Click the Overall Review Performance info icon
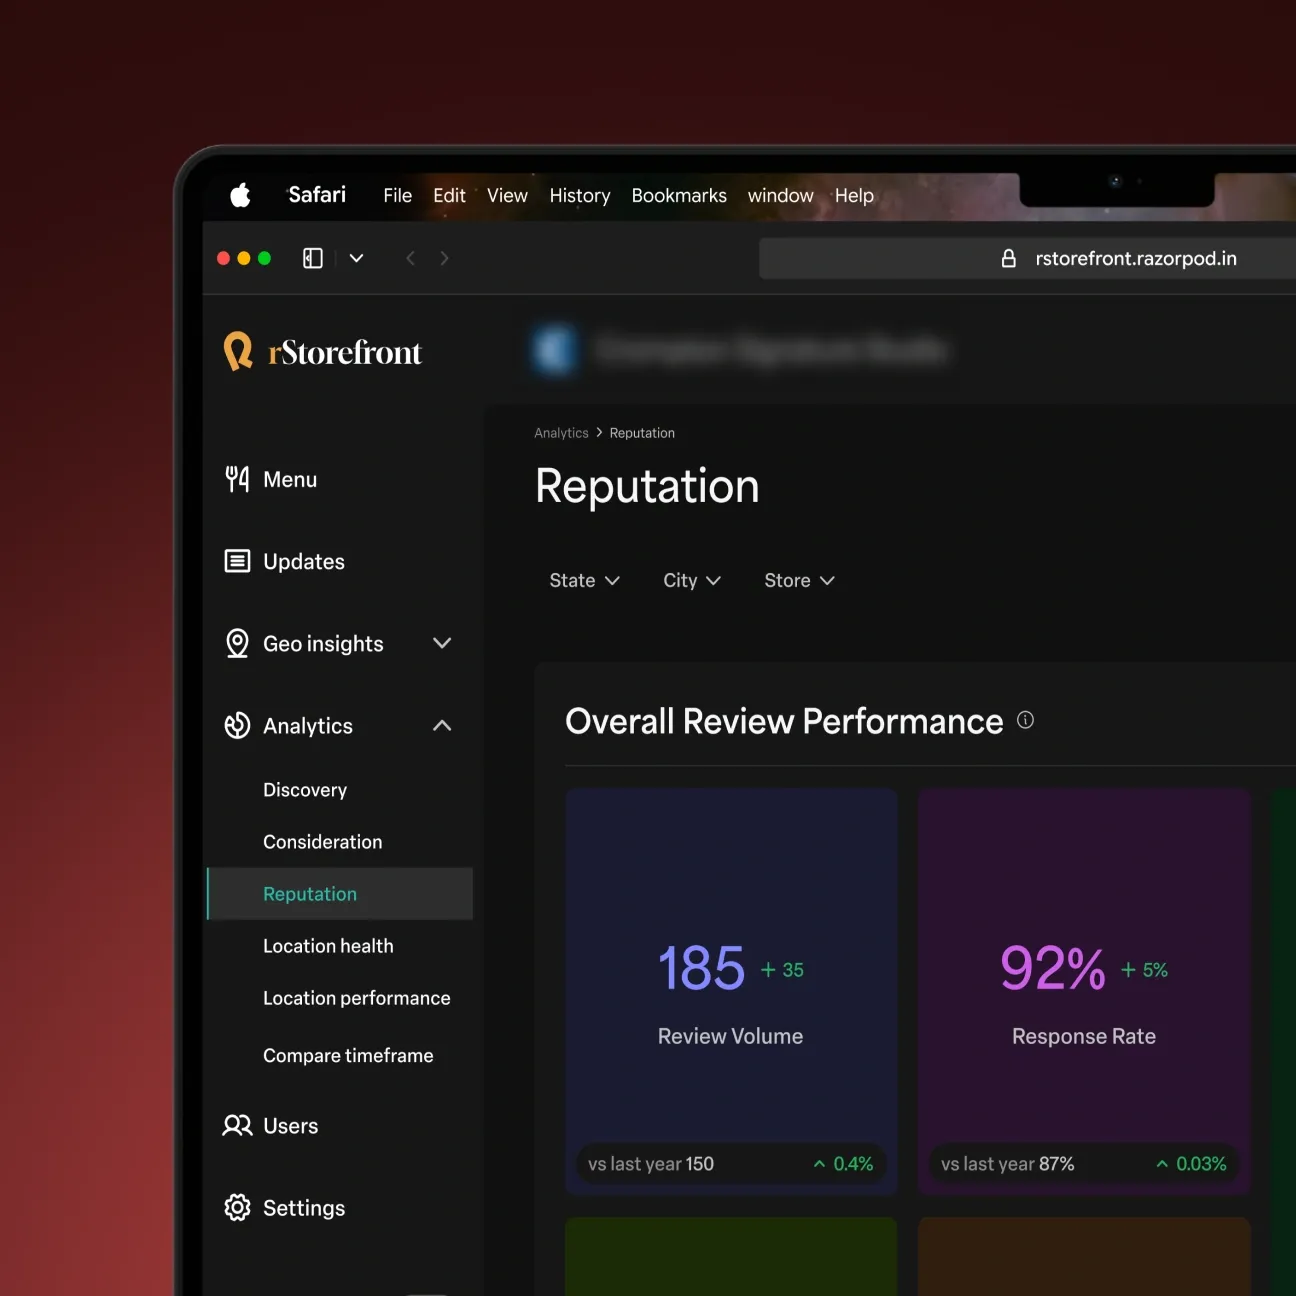The height and width of the screenshot is (1296, 1296). click(x=1025, y=720)
